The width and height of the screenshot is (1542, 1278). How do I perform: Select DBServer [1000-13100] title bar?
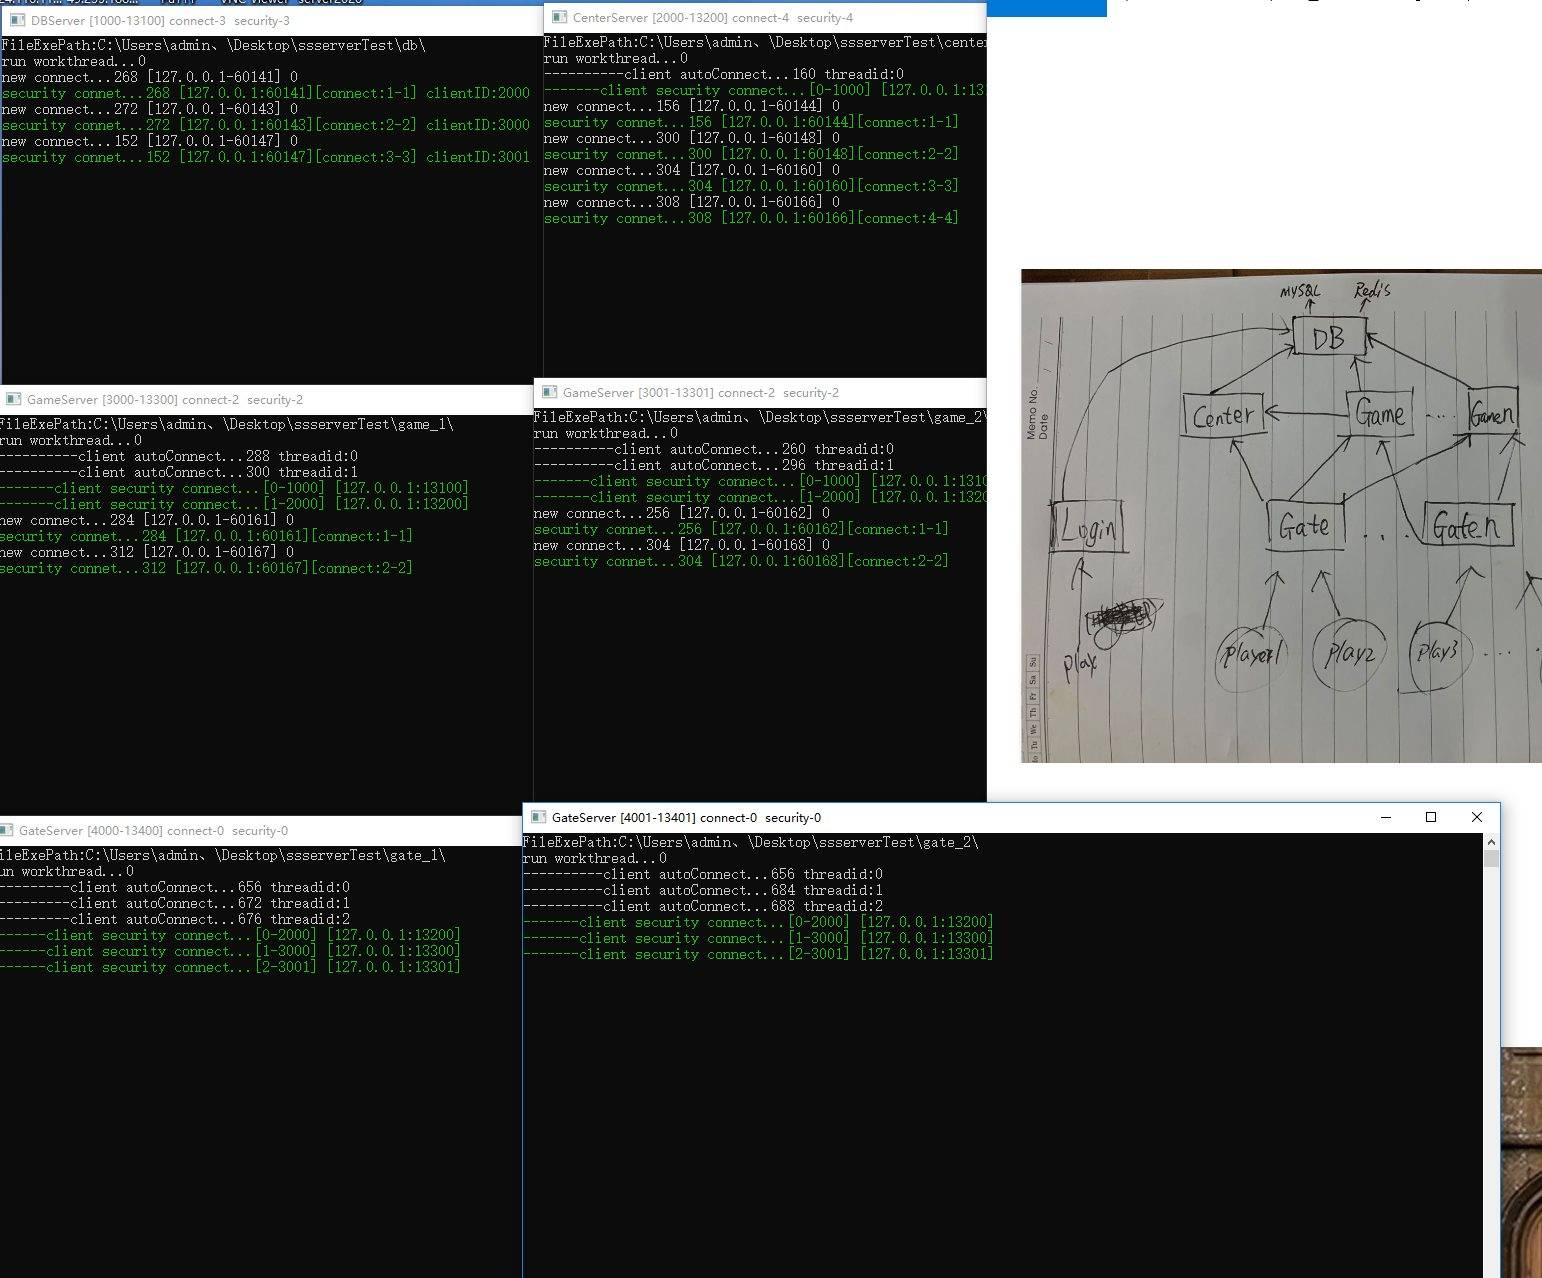[272, 20]
